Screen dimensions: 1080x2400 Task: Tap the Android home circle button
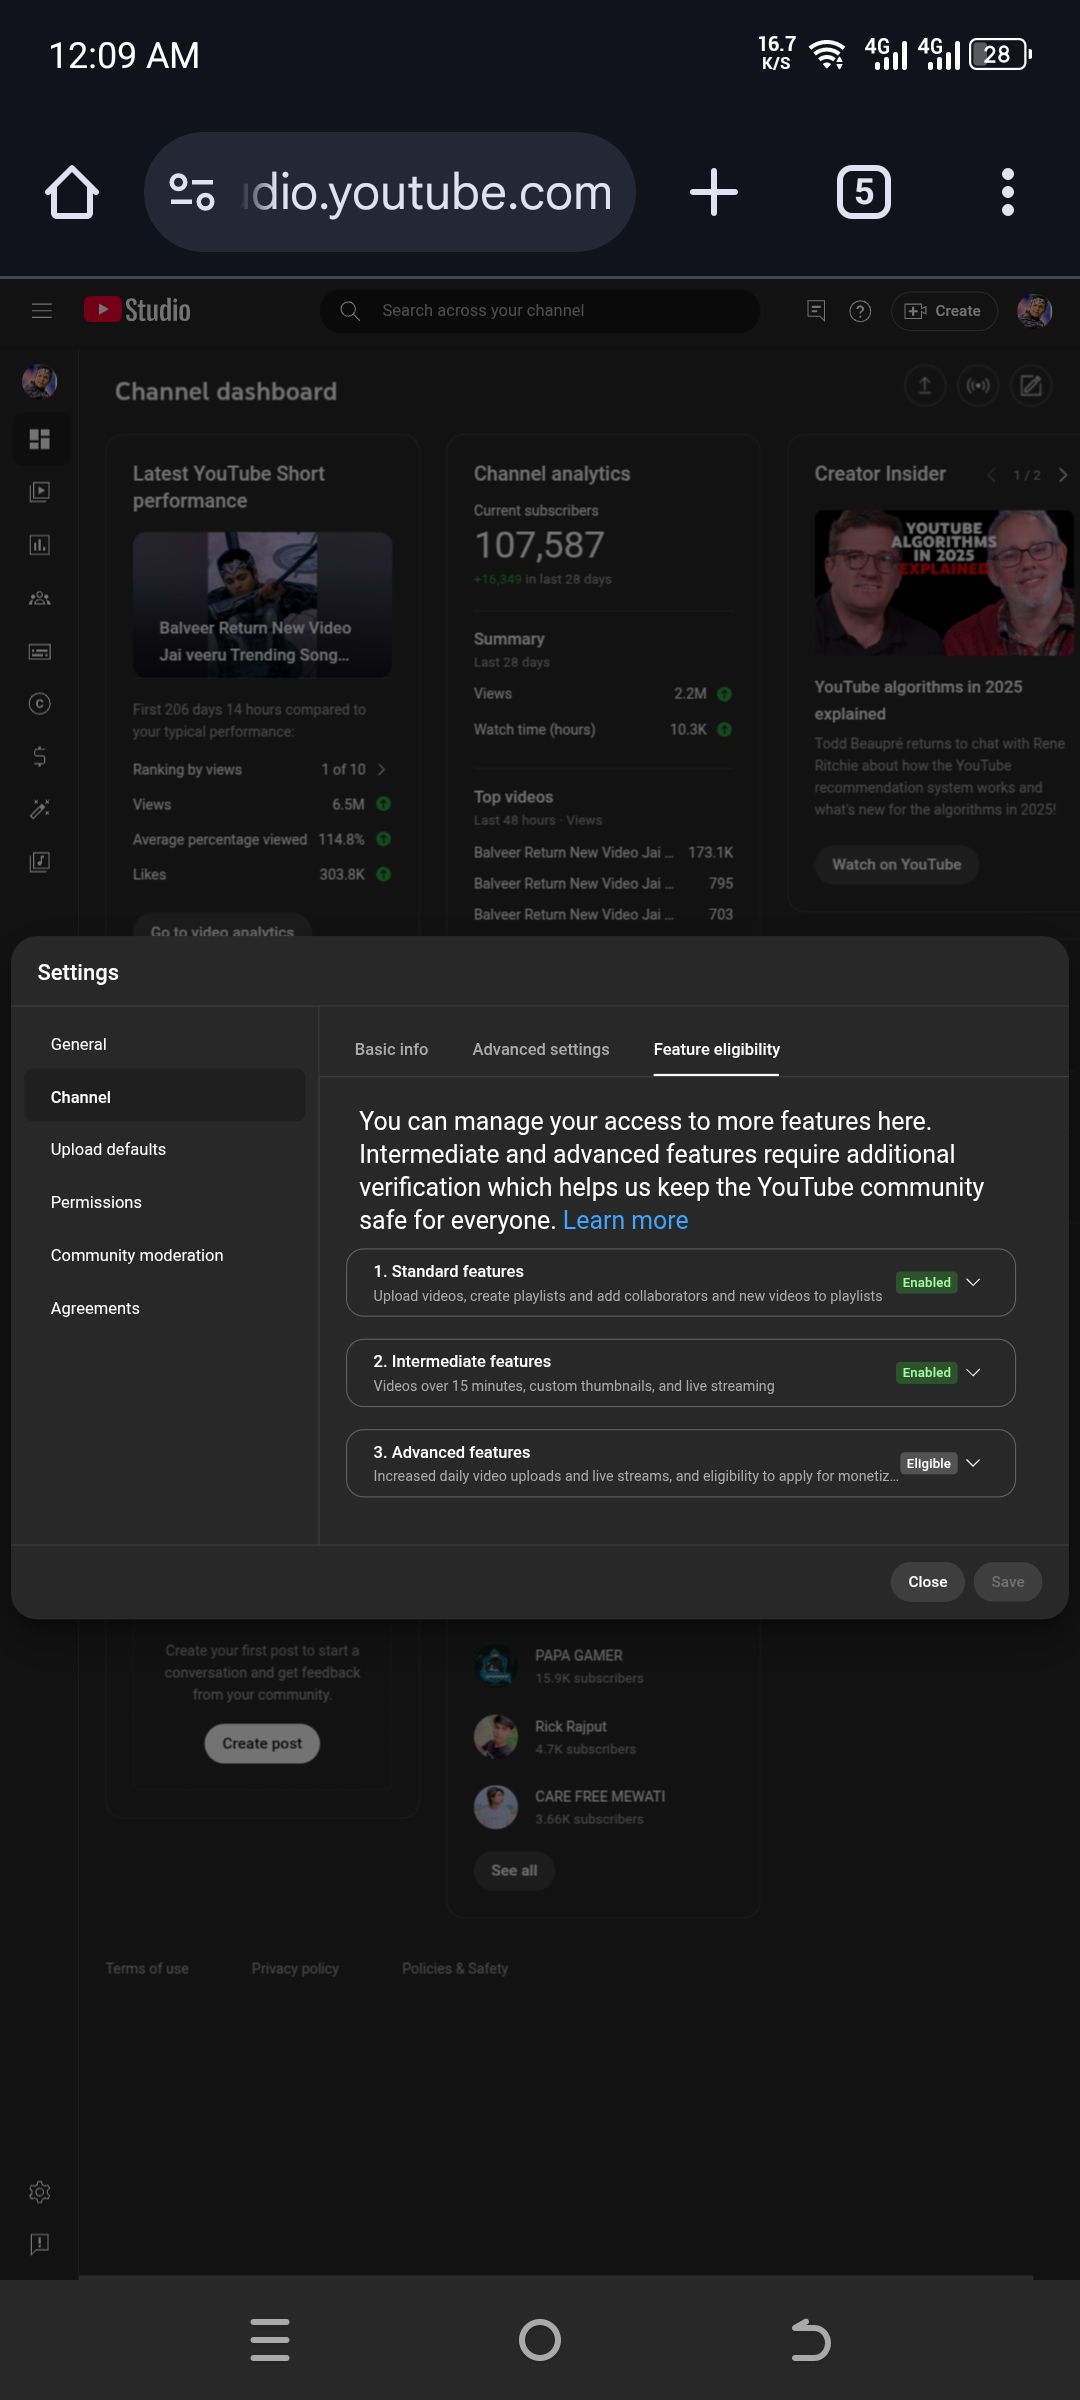pos(540,2340)
